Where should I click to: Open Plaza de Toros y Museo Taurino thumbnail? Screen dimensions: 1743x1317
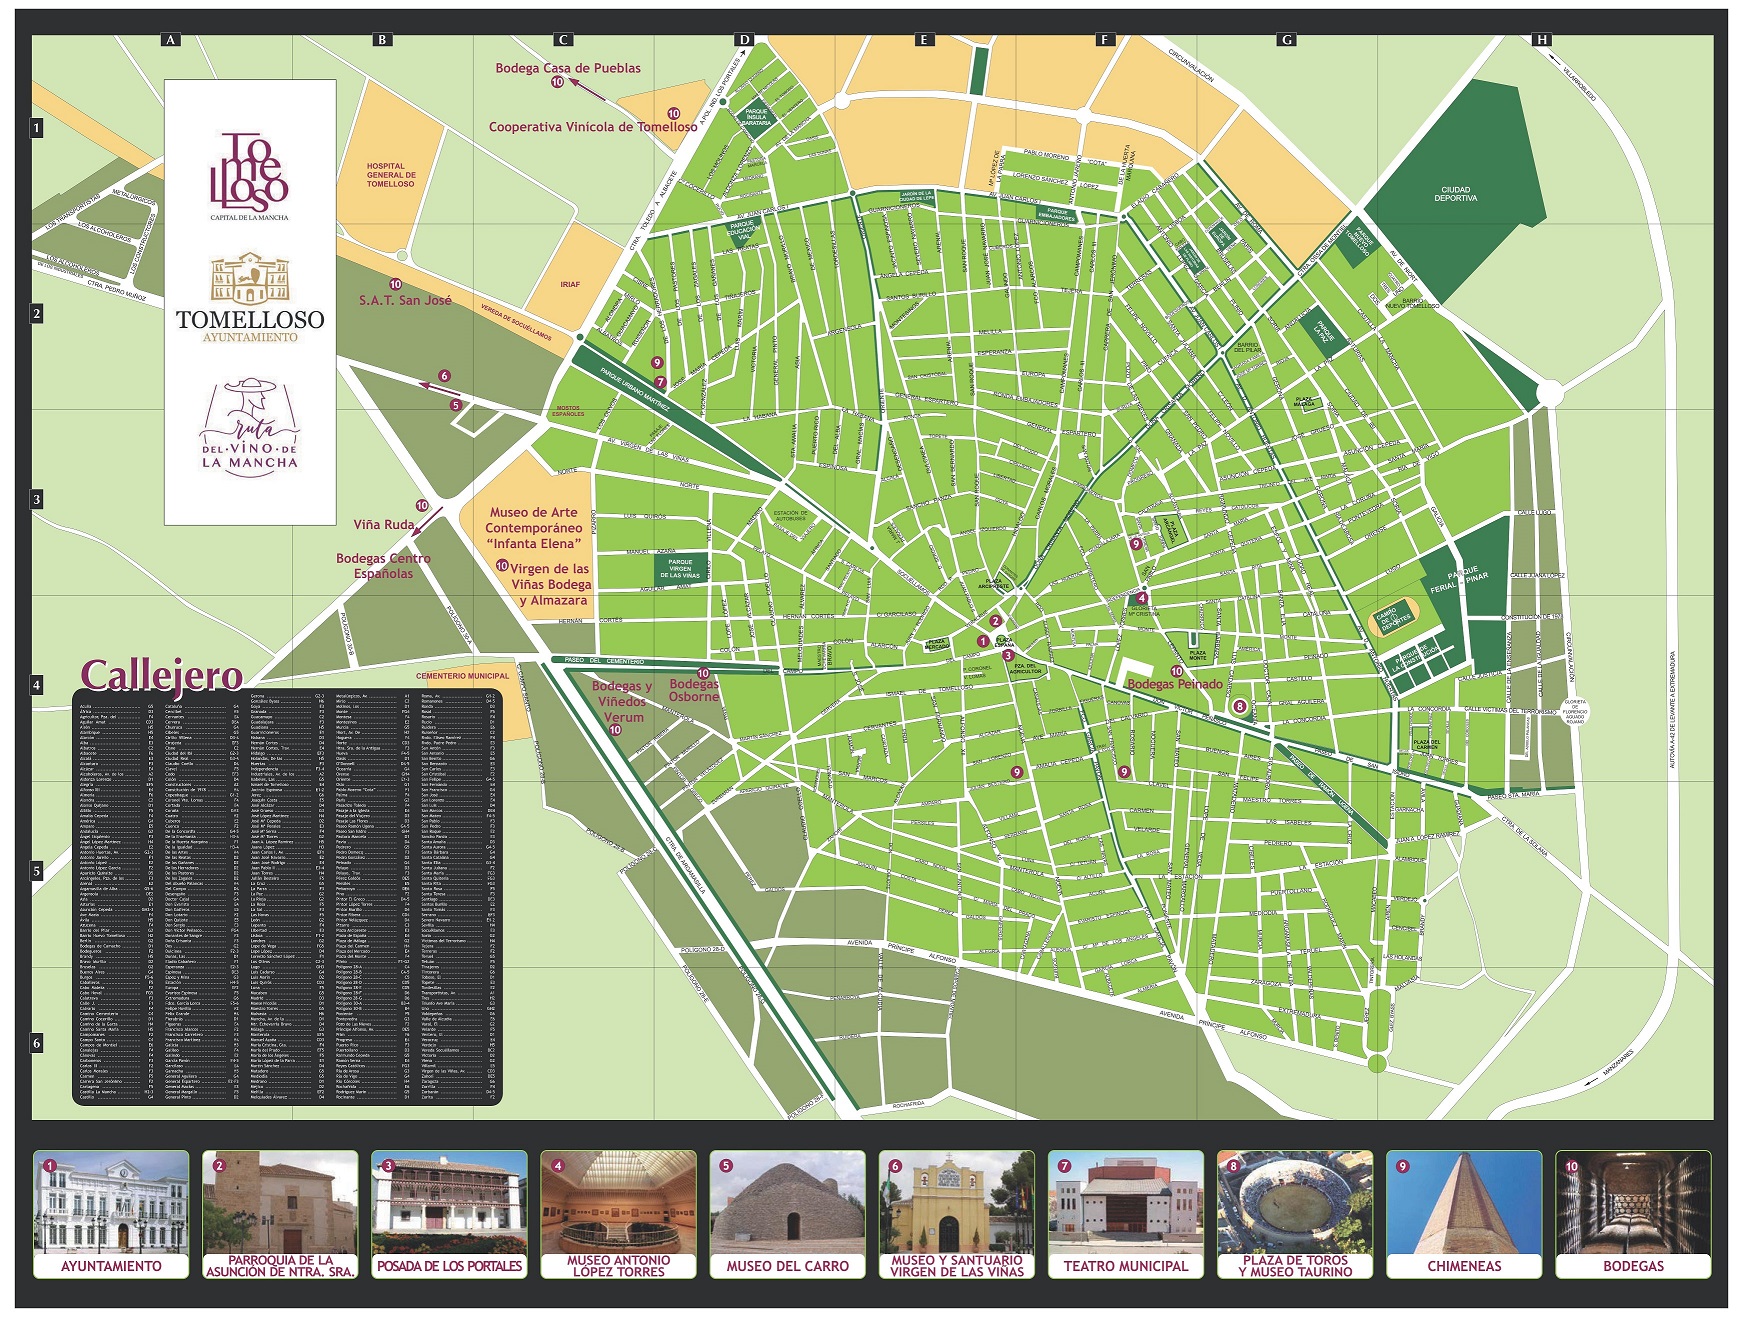coord(1295,1214)
